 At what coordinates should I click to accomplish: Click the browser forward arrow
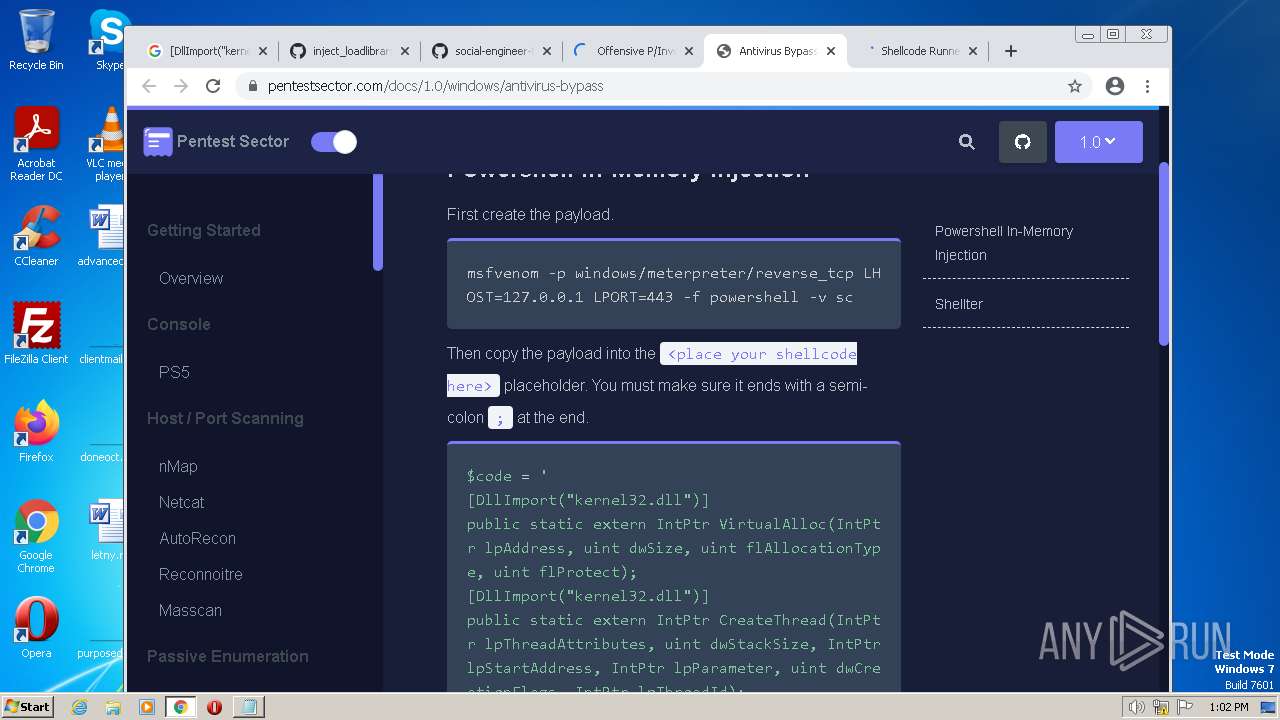coord(181,86)
